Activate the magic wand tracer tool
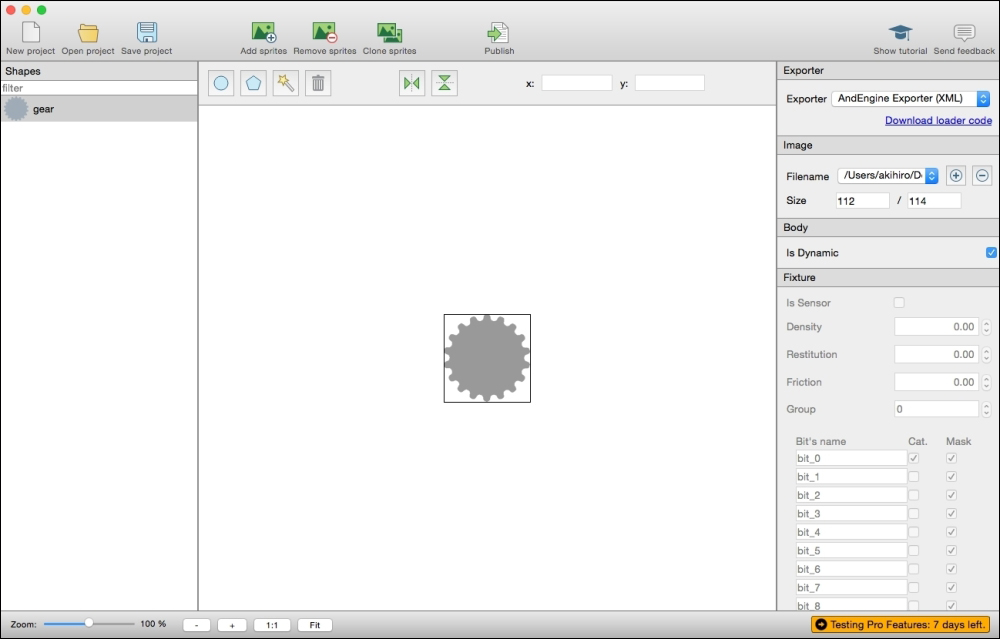Screen dimensions: 1000x639 (286, 84)
